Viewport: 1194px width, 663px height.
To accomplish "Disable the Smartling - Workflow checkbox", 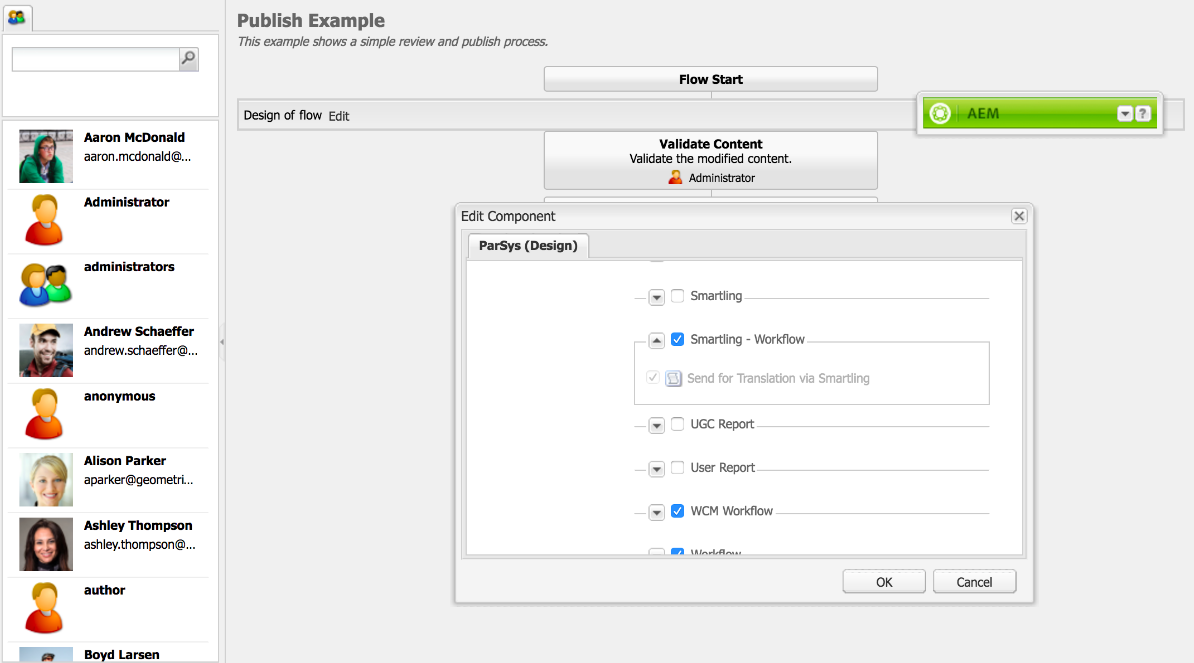I will pos(678,339).
